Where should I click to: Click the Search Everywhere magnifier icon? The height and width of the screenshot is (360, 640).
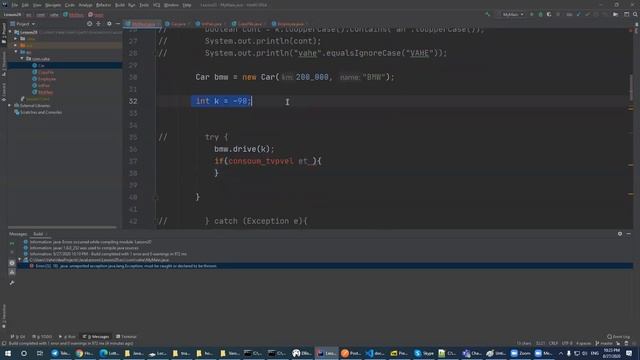(635, 15)
